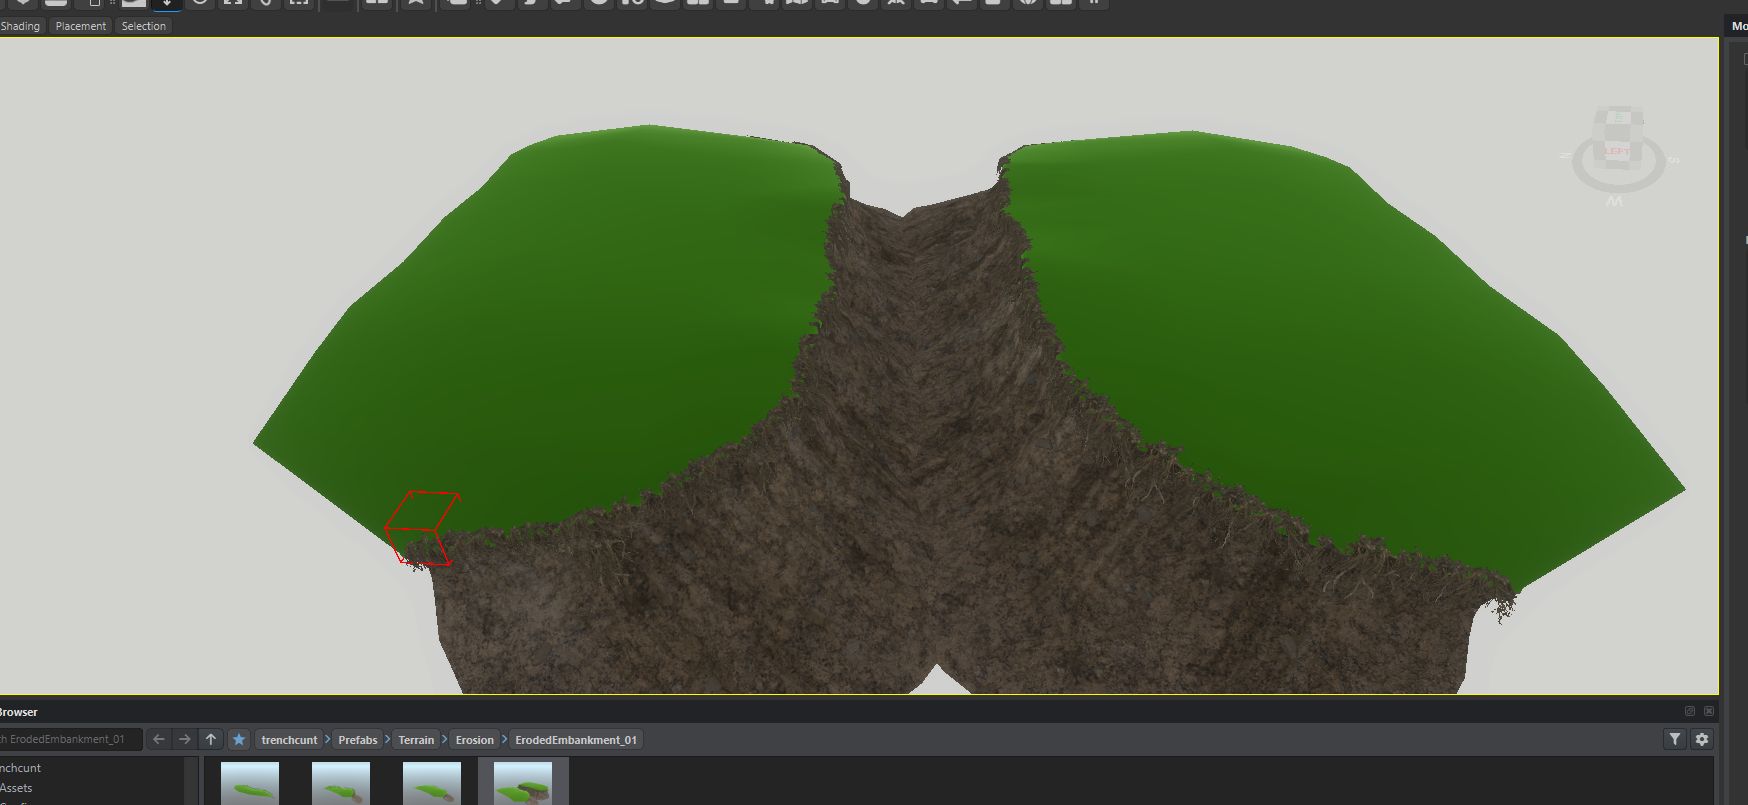
Task: Go up one folder level
Action: 211,739
